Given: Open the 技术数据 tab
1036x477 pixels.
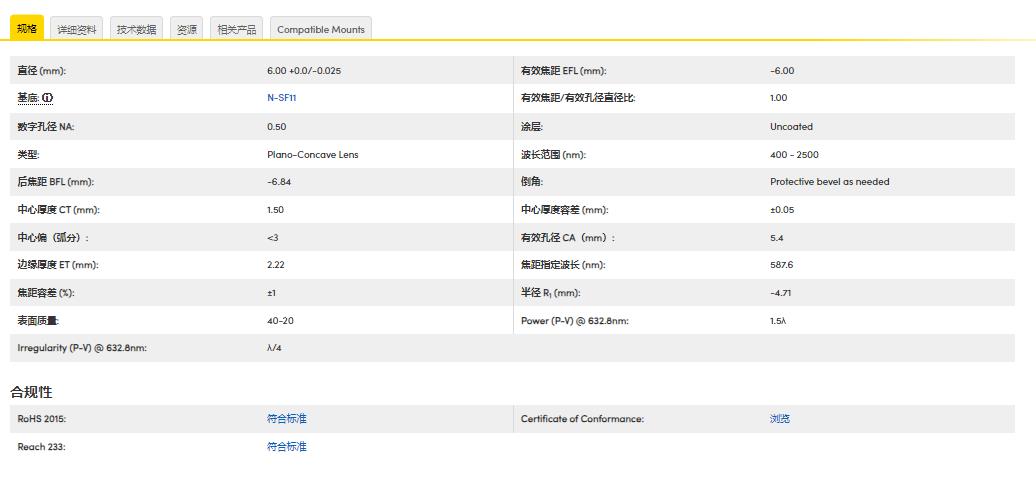Looking at the screenshot, I should click(137, 29).
